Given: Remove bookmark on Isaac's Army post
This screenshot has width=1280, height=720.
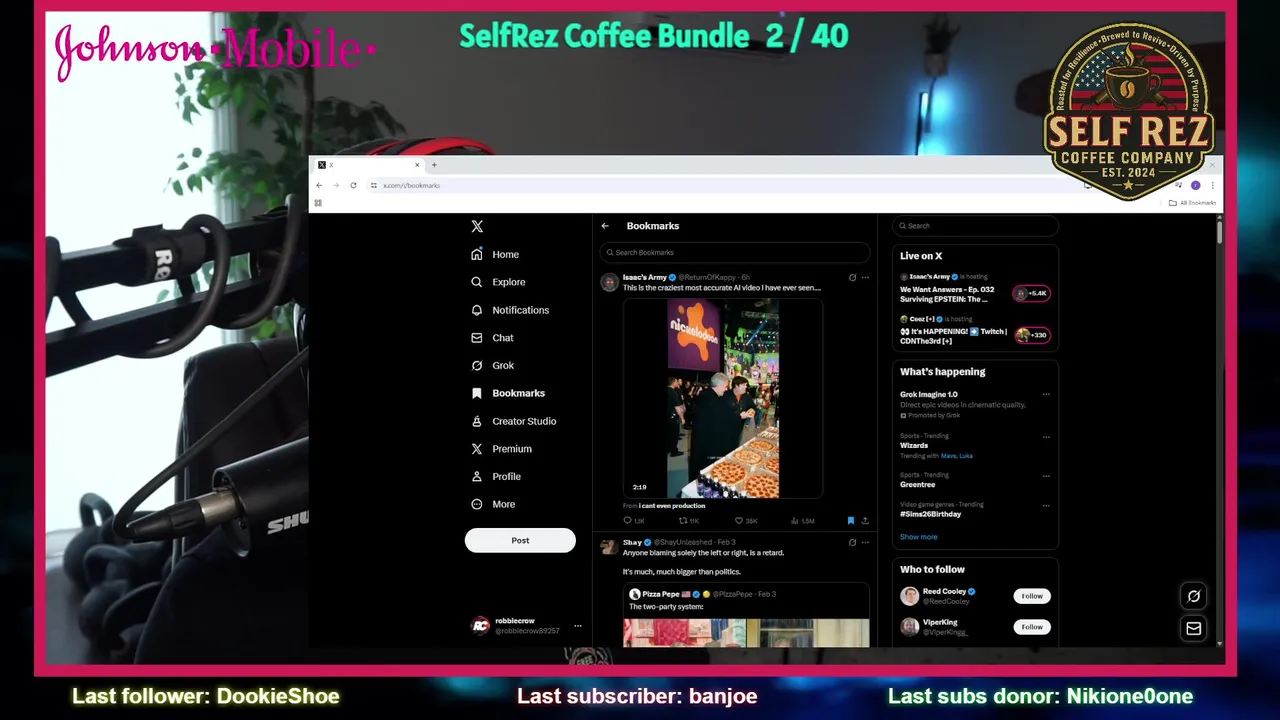Looking at the screenshot, I should 851,521.
